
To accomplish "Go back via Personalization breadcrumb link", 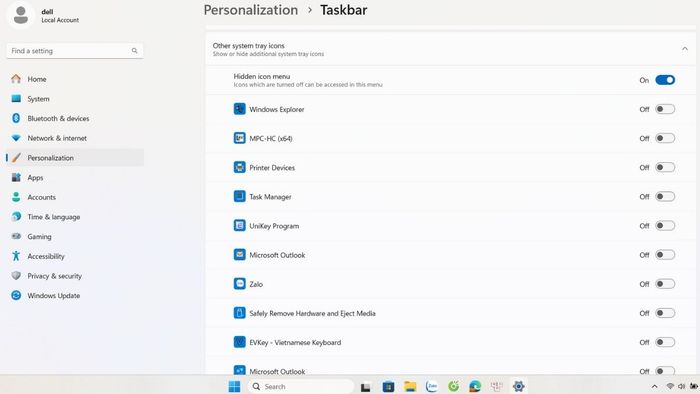I will click(x=250, y=10).
